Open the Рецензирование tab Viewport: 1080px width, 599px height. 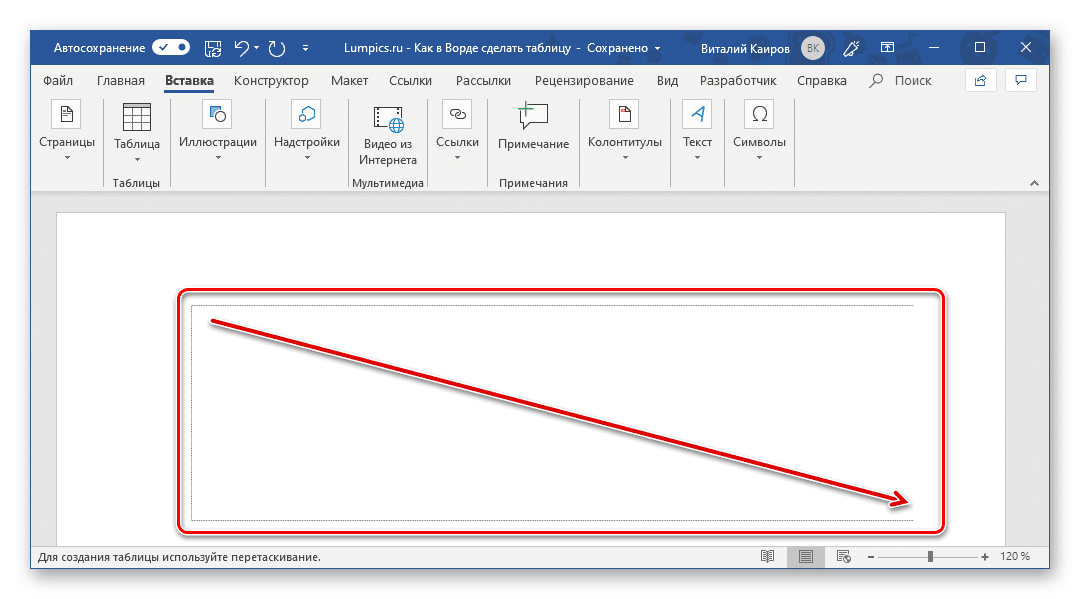tap(584, 81)
